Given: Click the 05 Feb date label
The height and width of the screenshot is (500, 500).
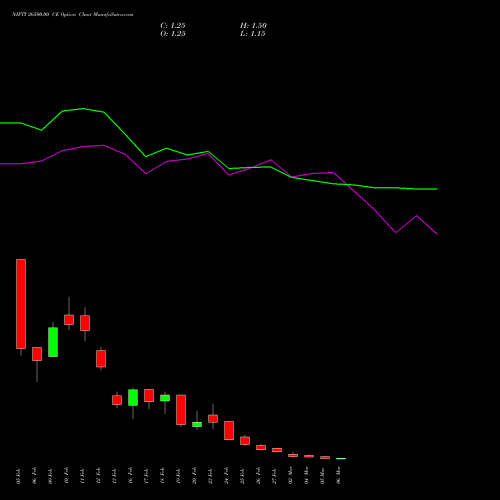Looking at the screenshot, I should [18, 476].
